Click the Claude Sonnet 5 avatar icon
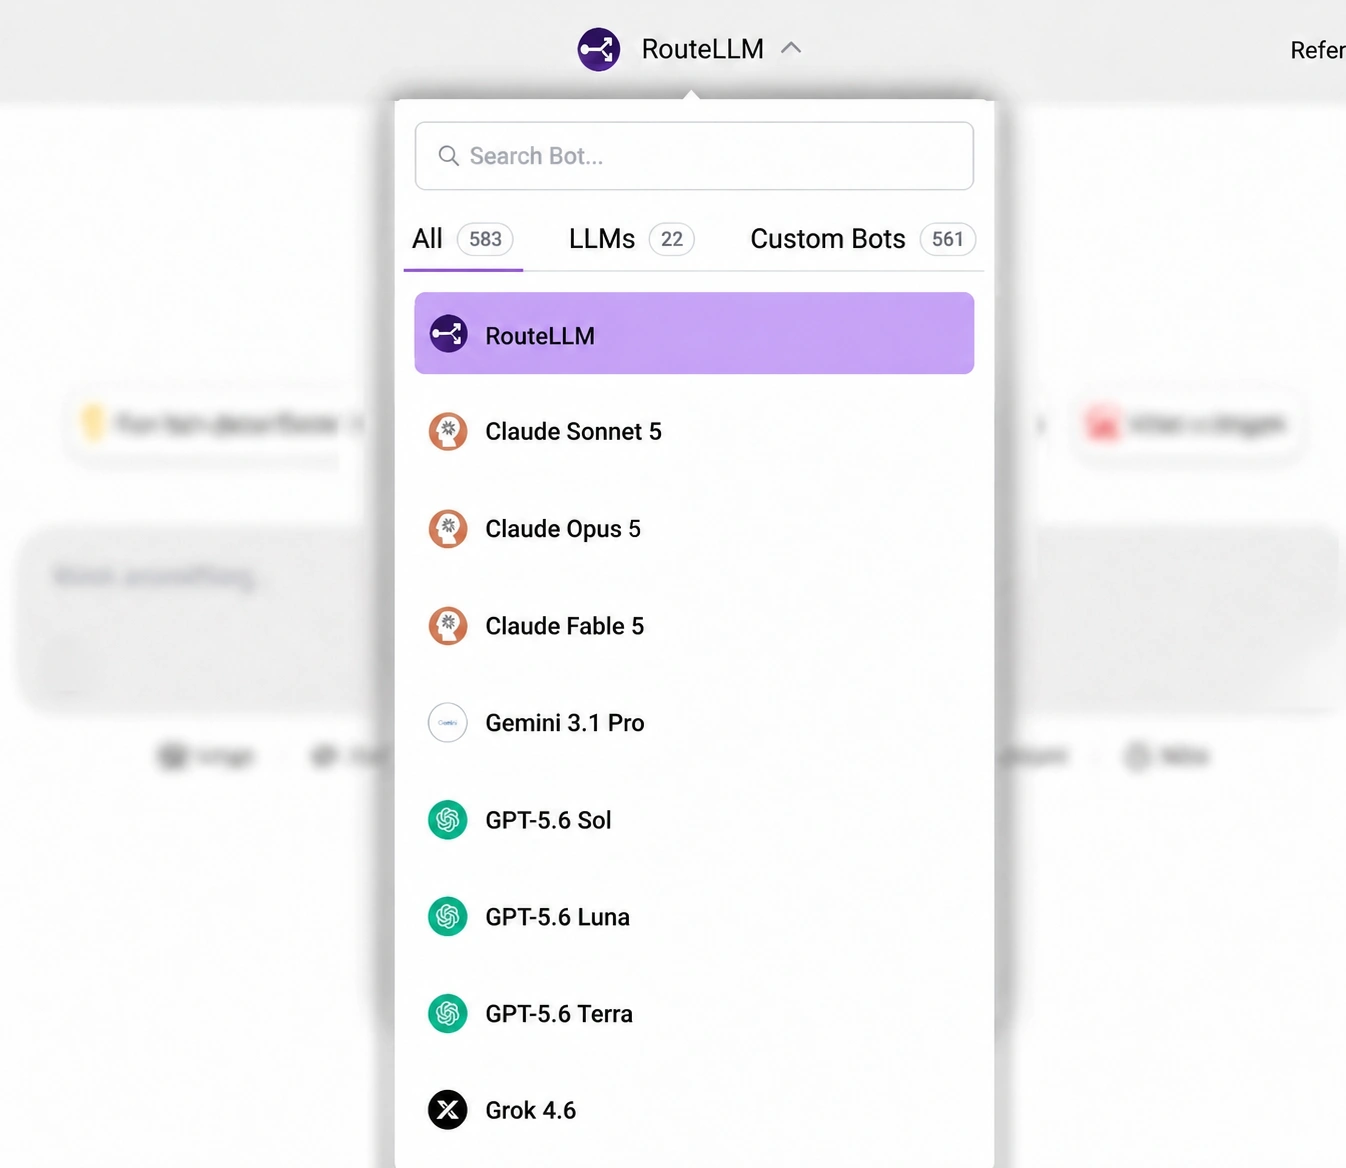The image size is (1346, 1168). pos(448,431)
